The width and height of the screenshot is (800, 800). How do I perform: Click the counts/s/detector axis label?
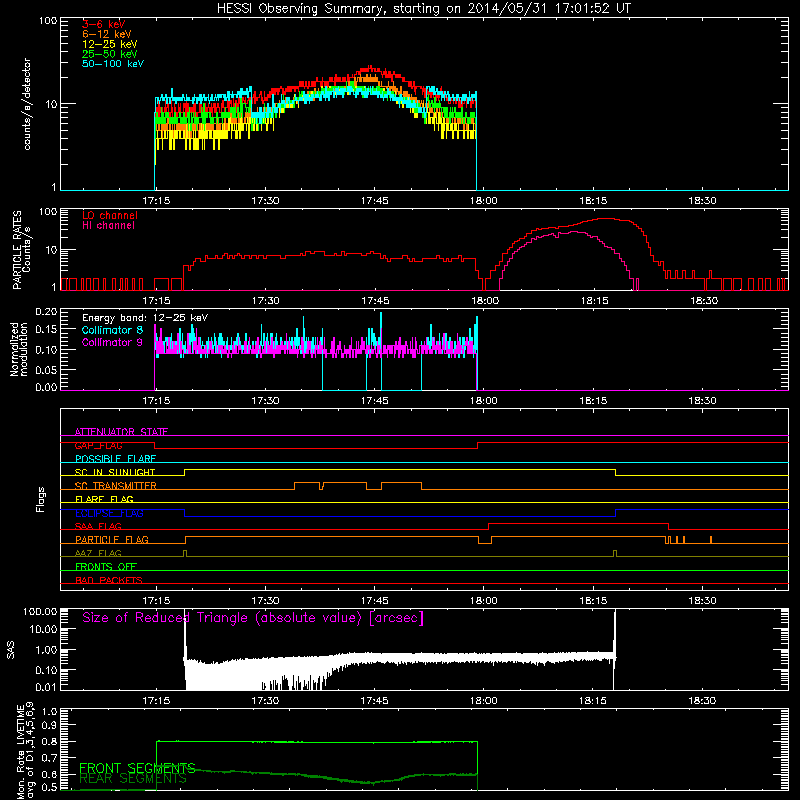(27, 104)
